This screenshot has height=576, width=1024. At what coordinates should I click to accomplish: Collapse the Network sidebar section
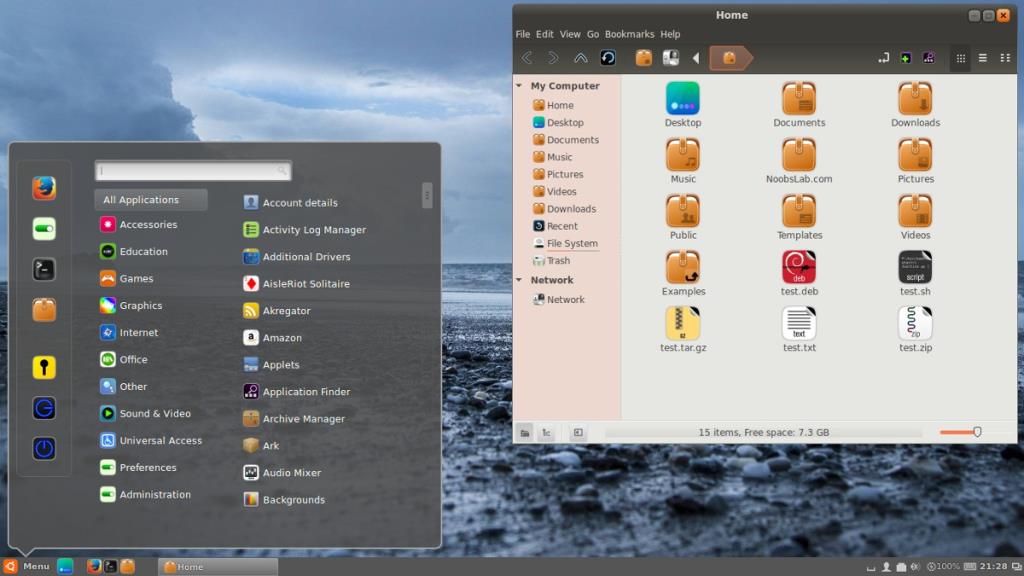click(x=519, y=280)
